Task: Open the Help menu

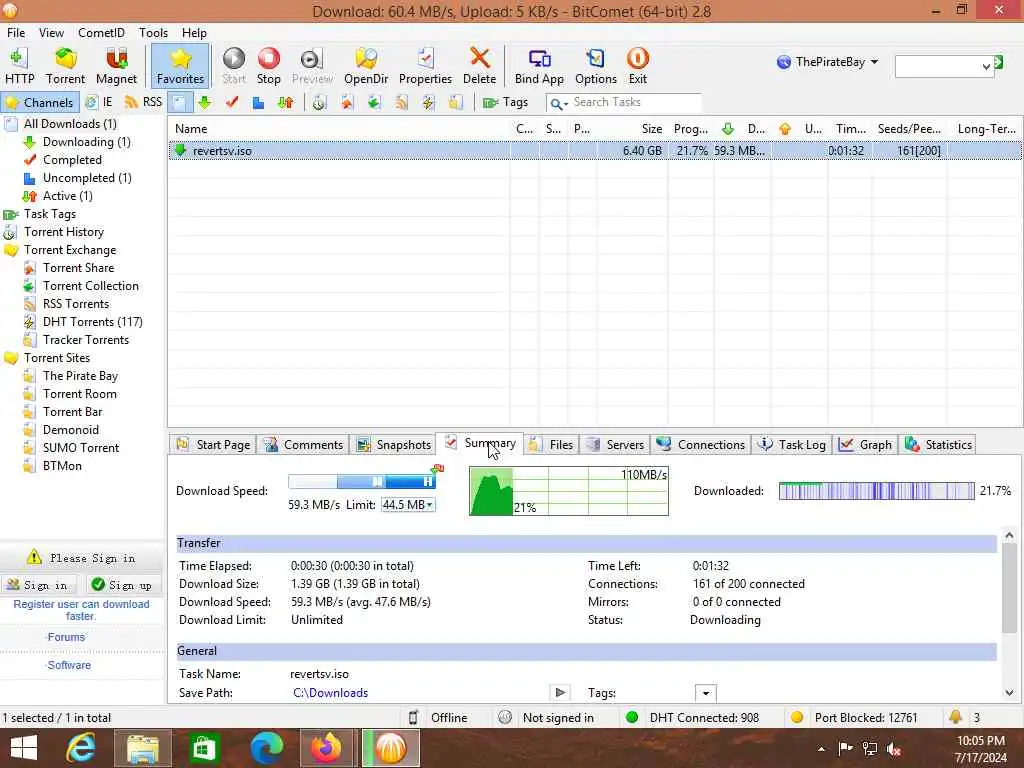Action: click(194, 33)
